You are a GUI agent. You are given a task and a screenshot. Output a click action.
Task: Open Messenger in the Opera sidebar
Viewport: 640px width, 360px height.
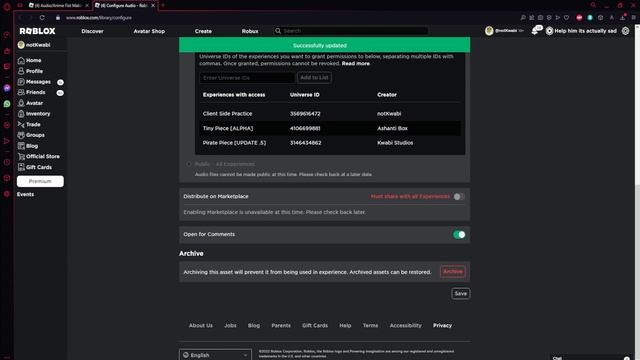point(7,88)
